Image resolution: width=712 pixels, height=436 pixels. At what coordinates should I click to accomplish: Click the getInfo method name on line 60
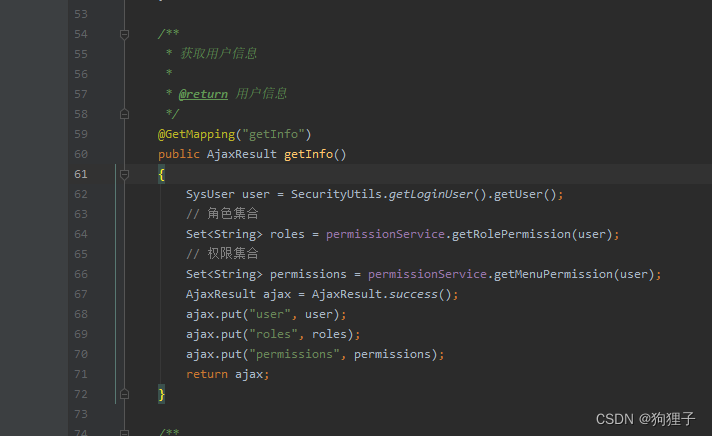[308, 154]
